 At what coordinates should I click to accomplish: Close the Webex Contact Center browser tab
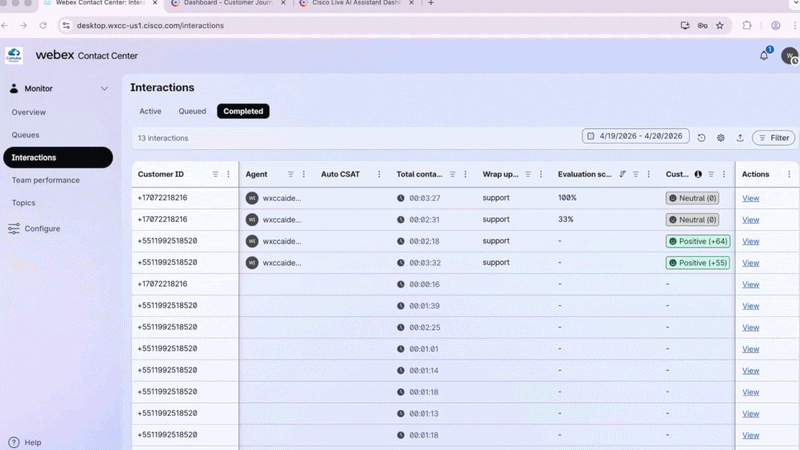tap(155, 3)
